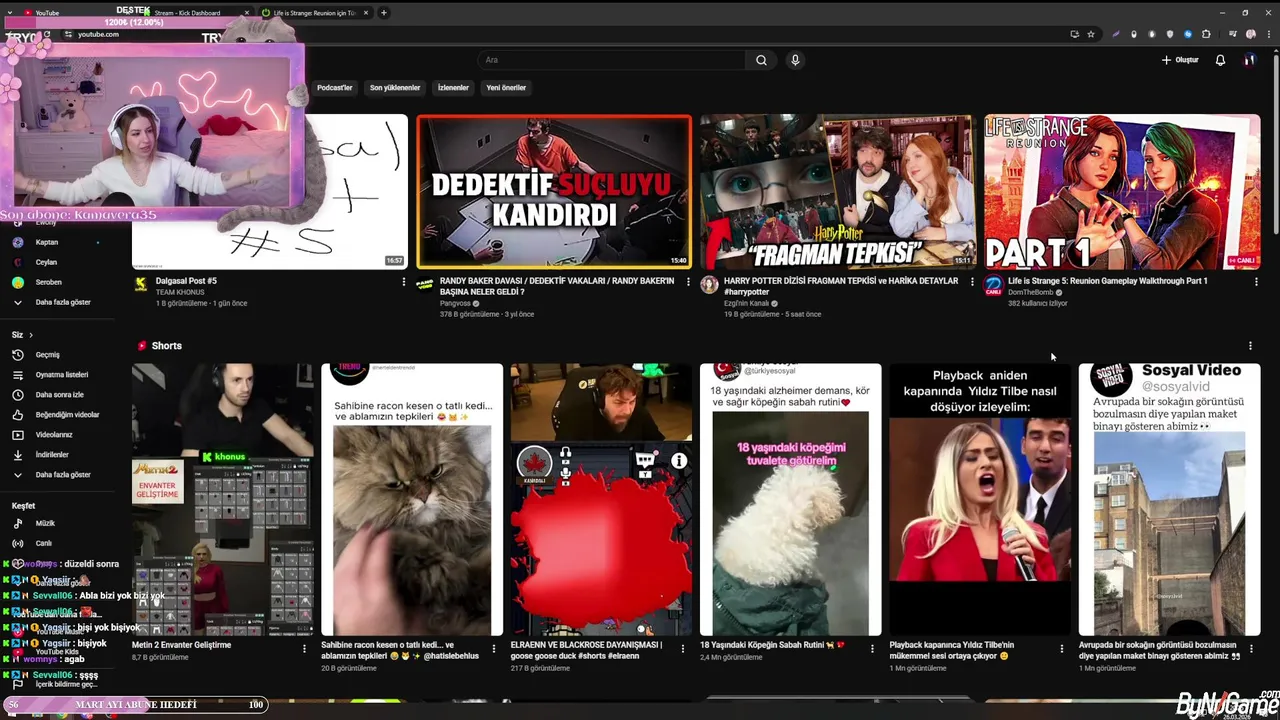1280x720 pixels.
Task: Open Daha sonra izle list
Action: (59, 395)
